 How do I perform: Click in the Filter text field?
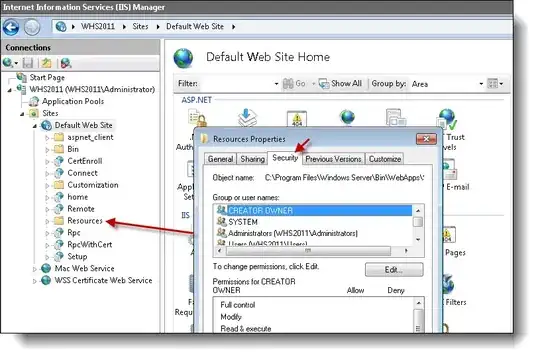point(237,84)
